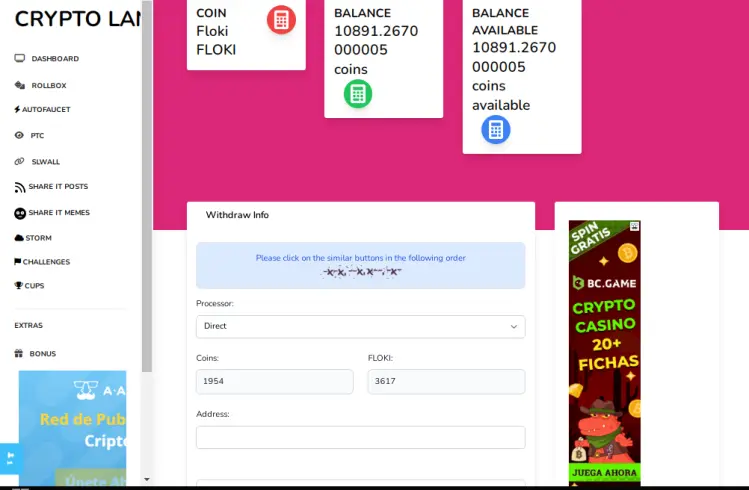
Task: Click the empty Address input field
Action: [x=361, y=437]
